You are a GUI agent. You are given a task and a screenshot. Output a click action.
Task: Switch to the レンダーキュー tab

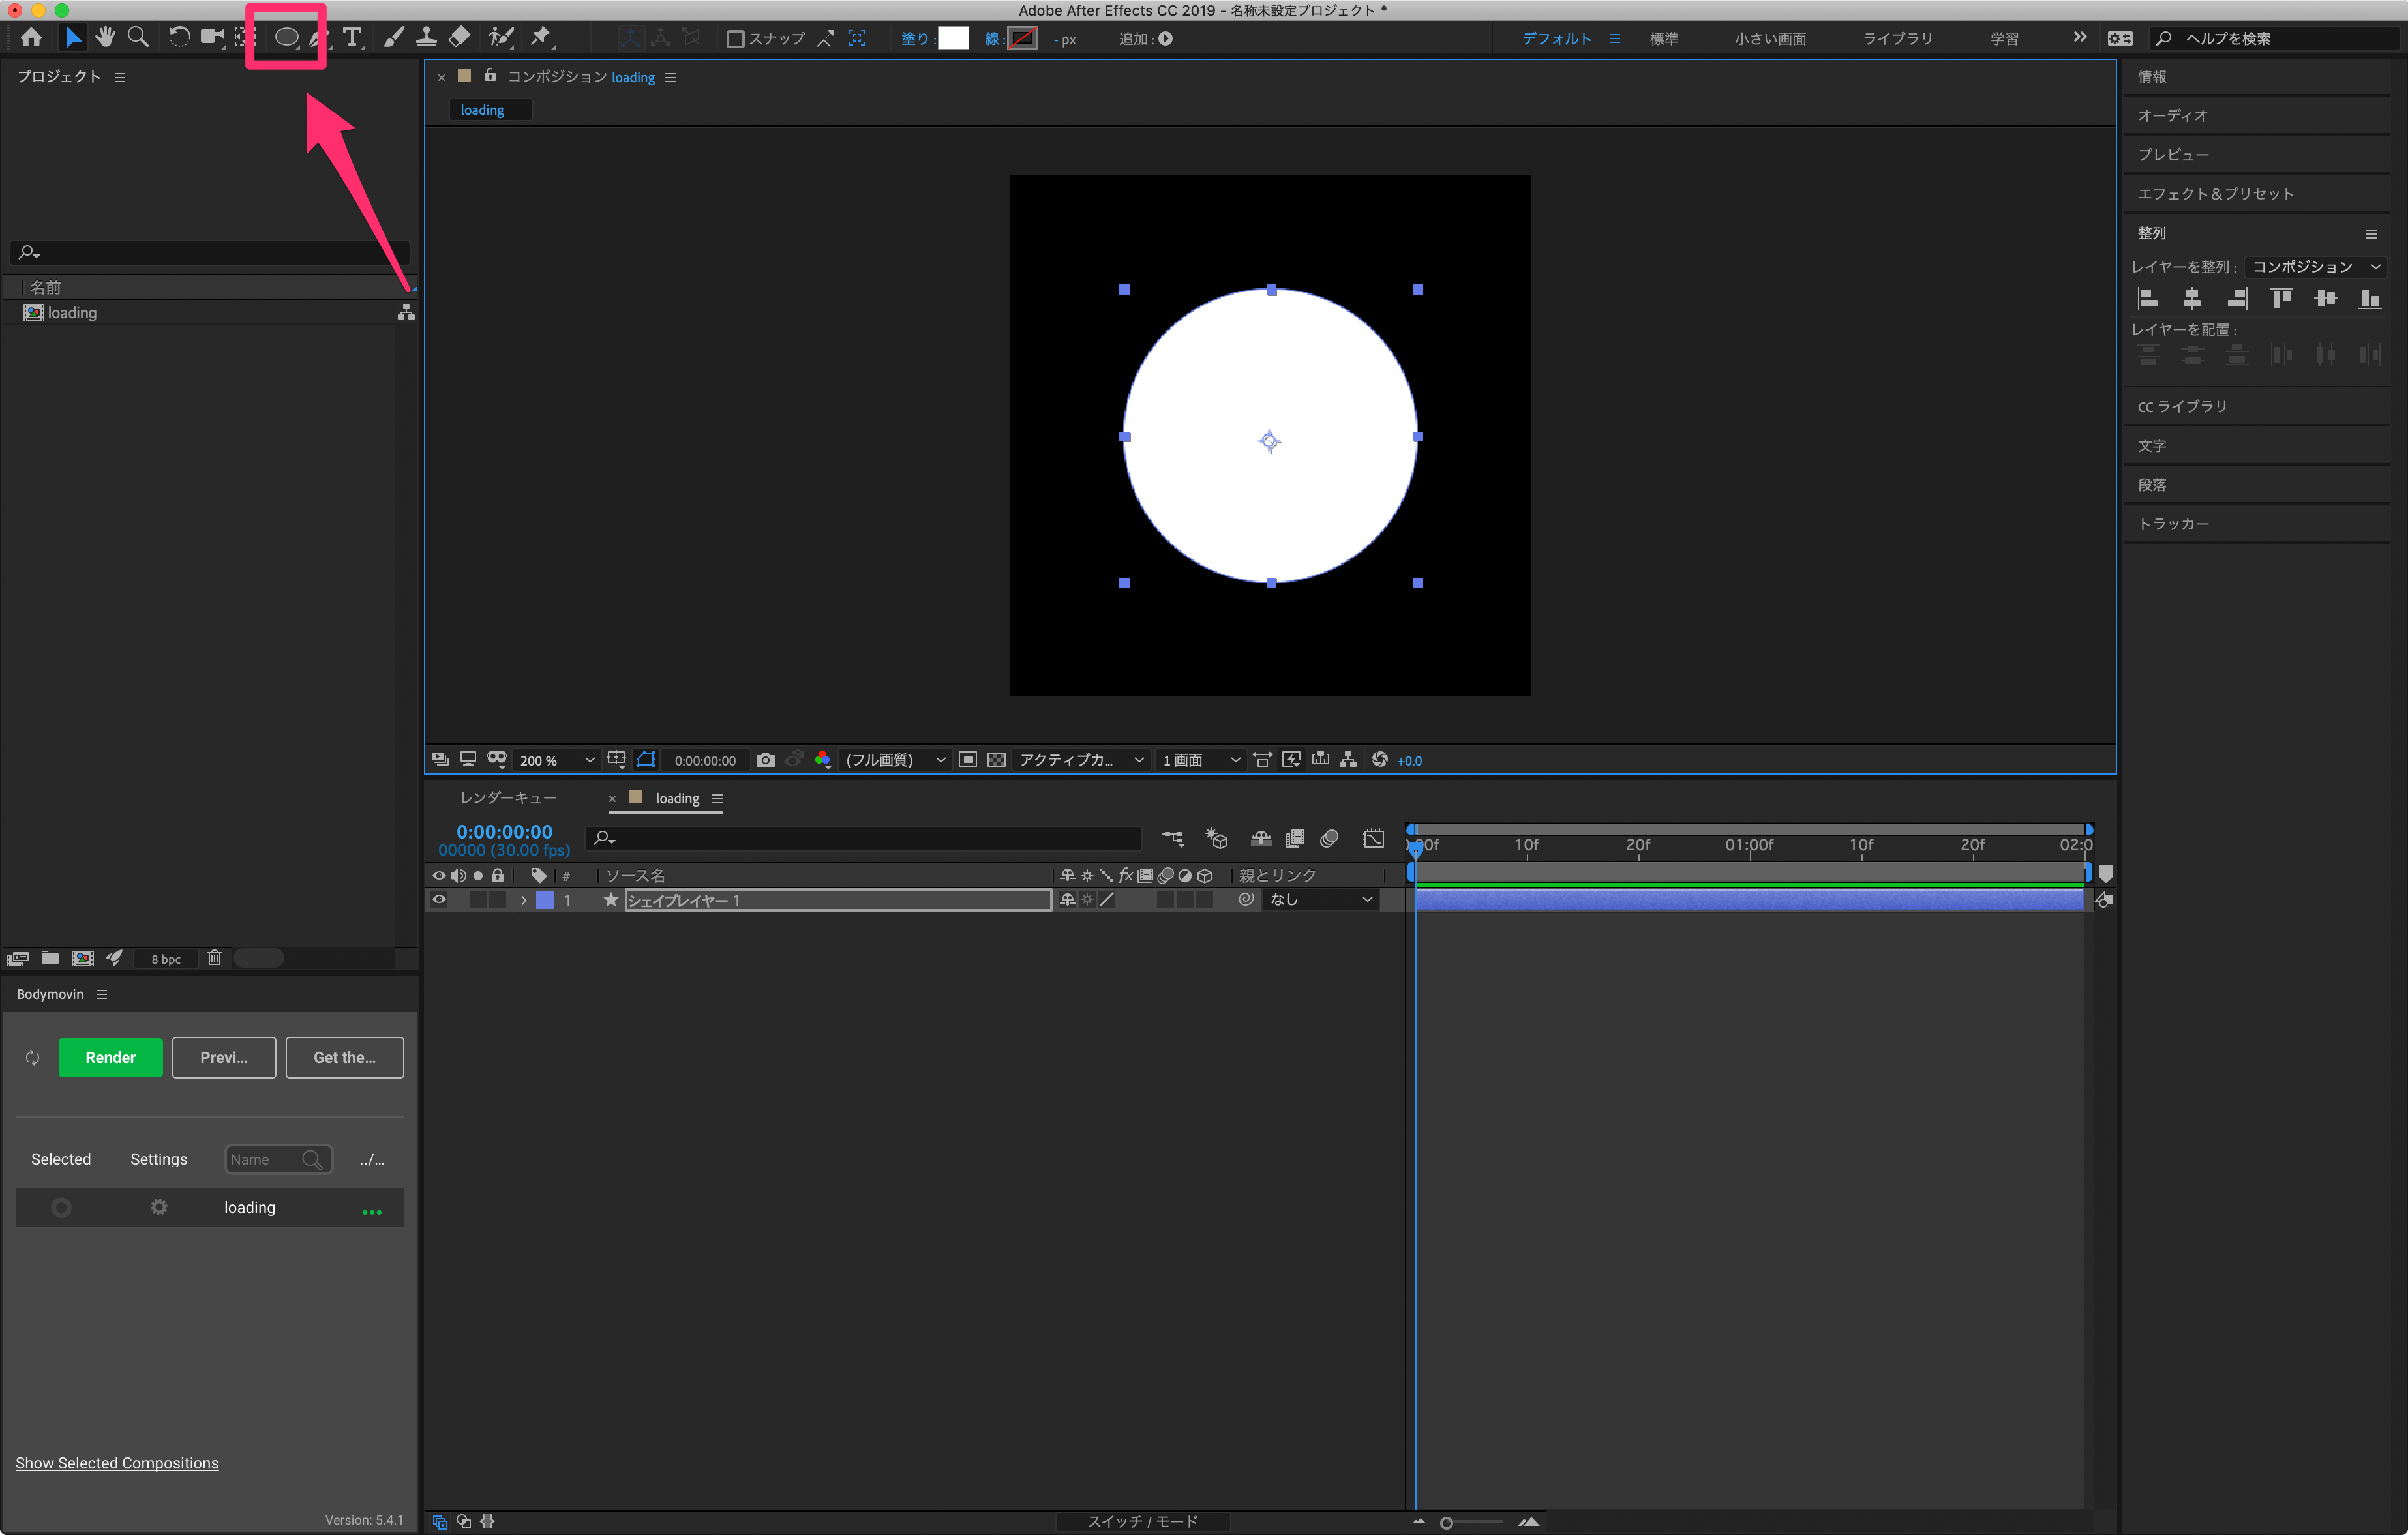[x=508, y=797]
